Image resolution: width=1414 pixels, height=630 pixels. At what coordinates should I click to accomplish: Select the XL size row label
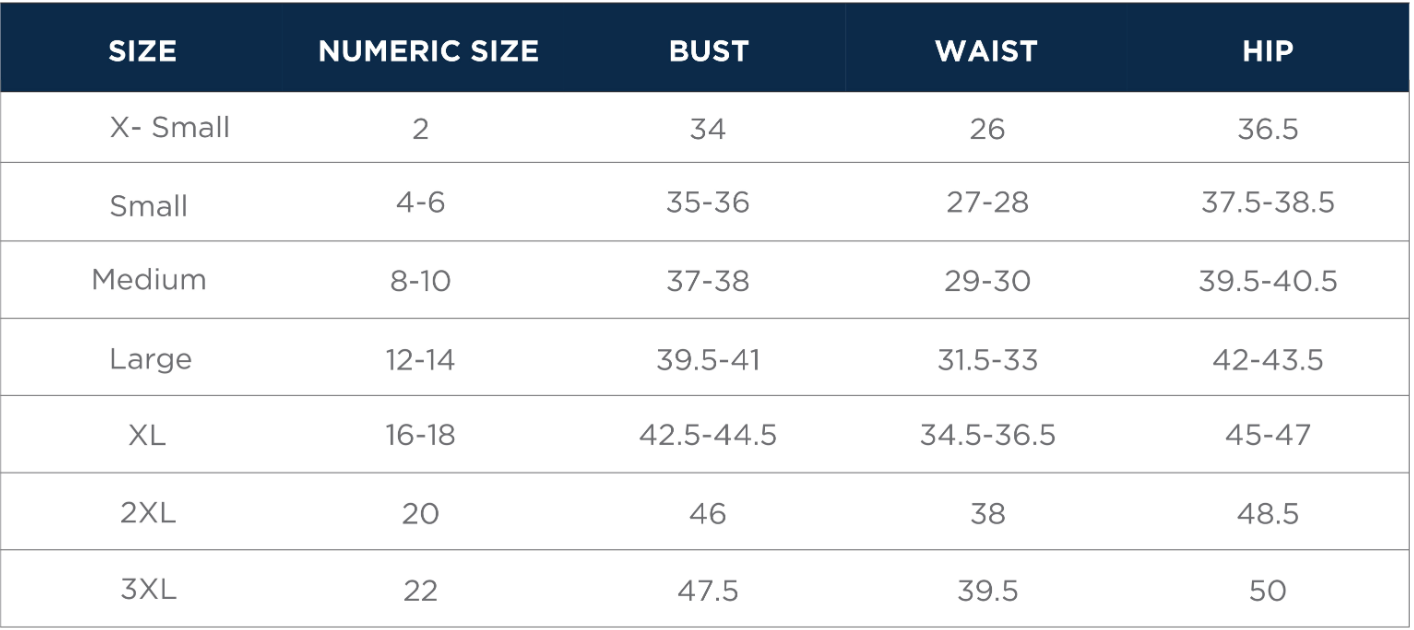point(147,435)
